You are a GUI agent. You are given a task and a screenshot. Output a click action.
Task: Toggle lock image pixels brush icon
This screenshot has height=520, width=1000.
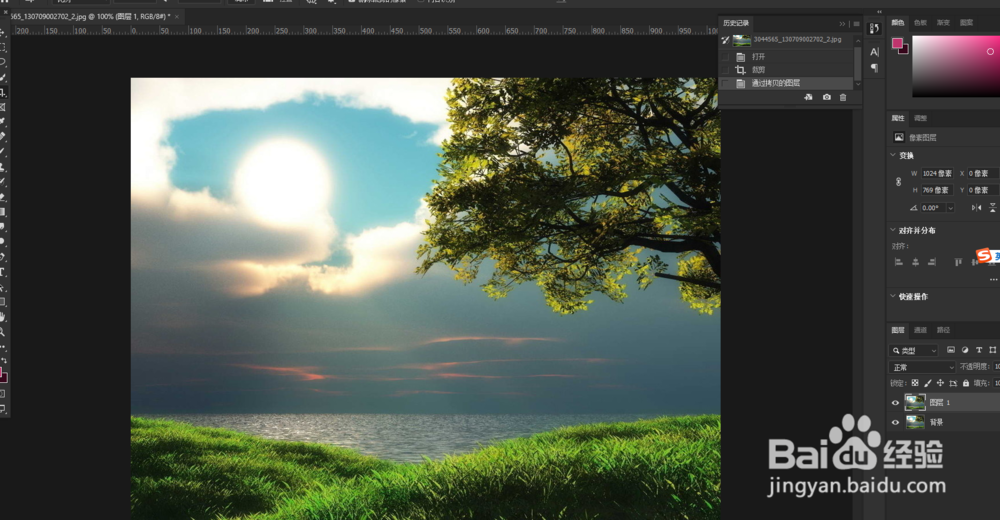[927, 383]
